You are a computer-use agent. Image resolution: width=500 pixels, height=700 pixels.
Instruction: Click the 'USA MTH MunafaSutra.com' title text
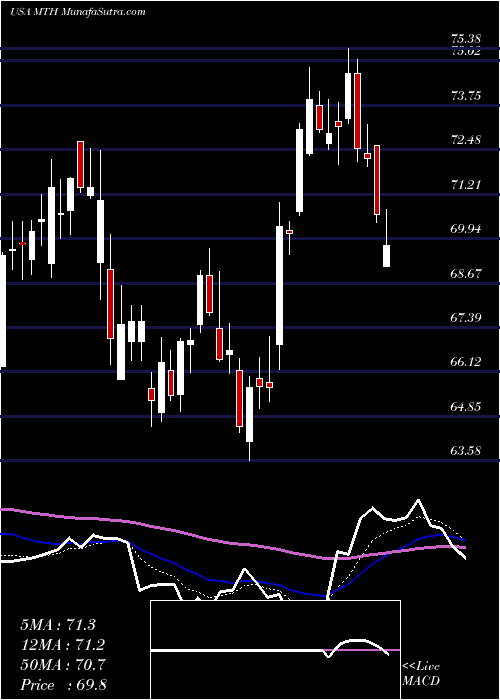[78, 12]
